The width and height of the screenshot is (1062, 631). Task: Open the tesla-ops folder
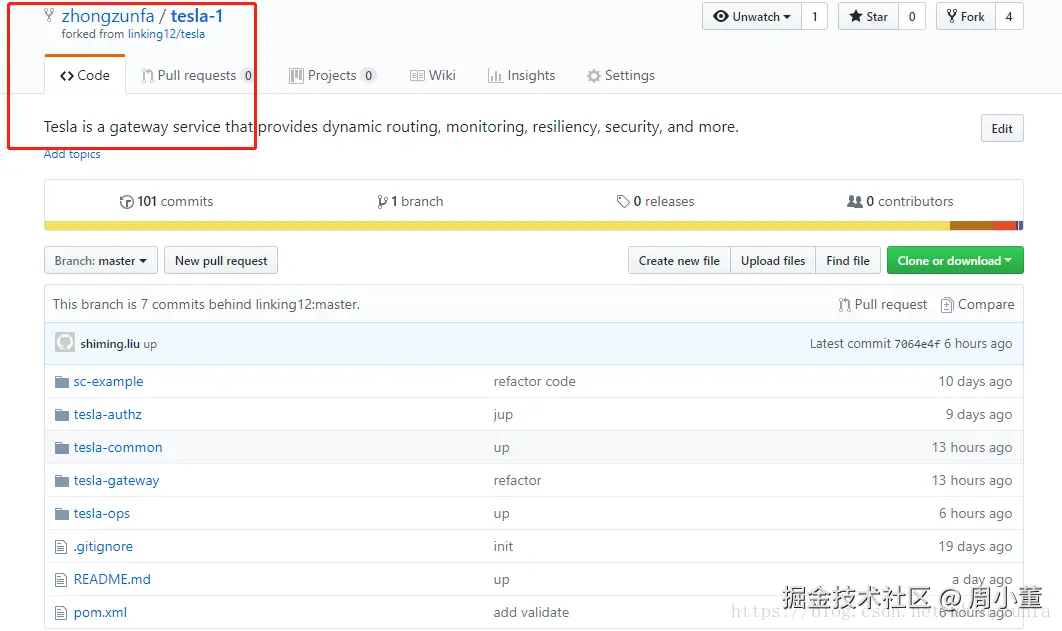102,514
